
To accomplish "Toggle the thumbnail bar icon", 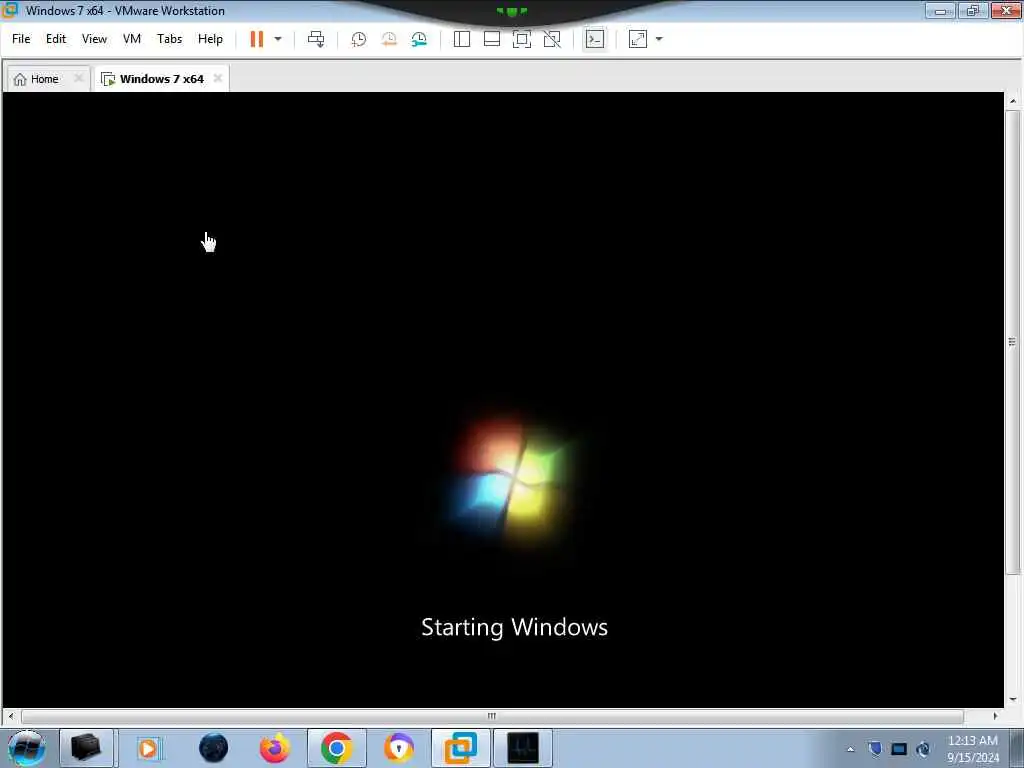I will (492, 39).
